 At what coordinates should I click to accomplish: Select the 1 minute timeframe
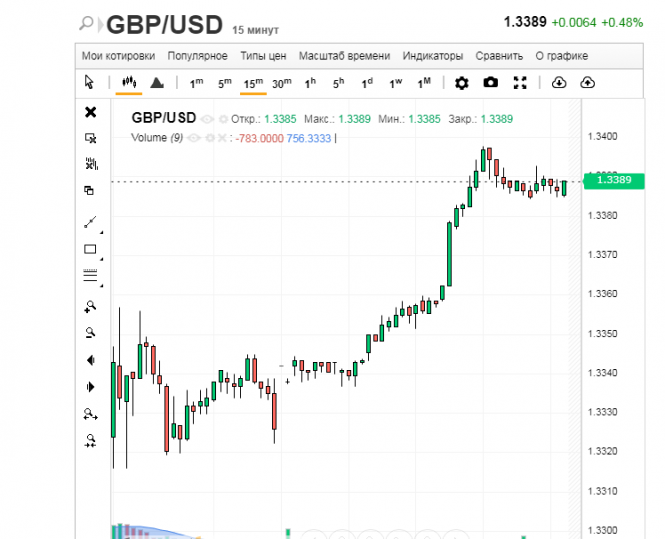(x=196, y=83)
